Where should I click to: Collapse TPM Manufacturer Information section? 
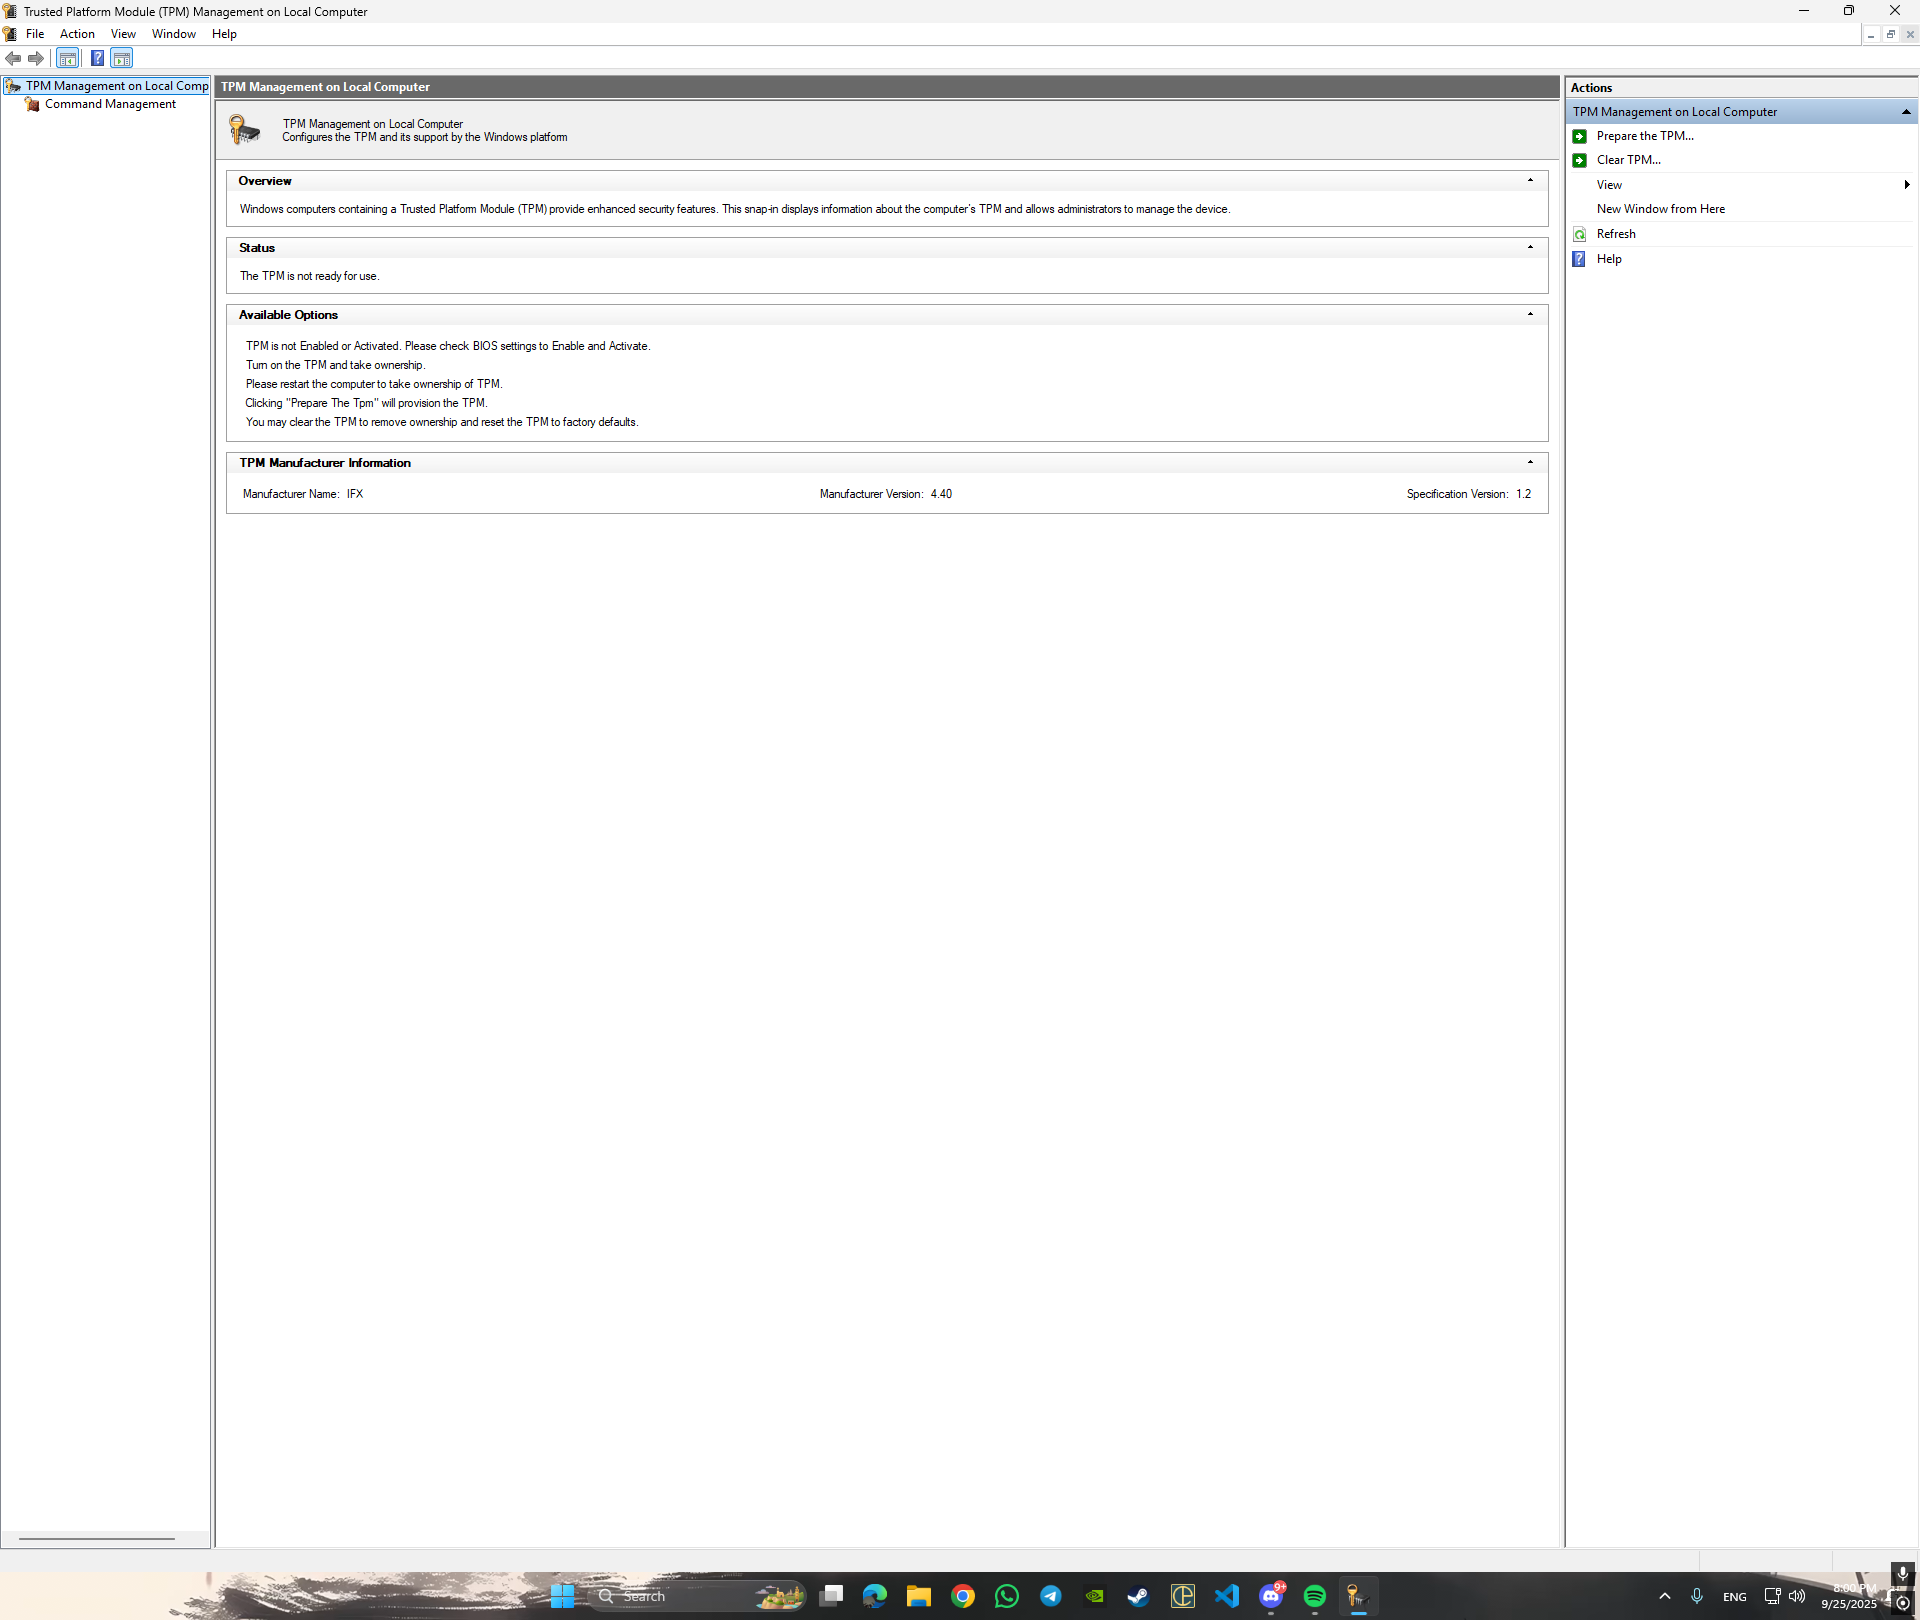(x=1530, y=463)
